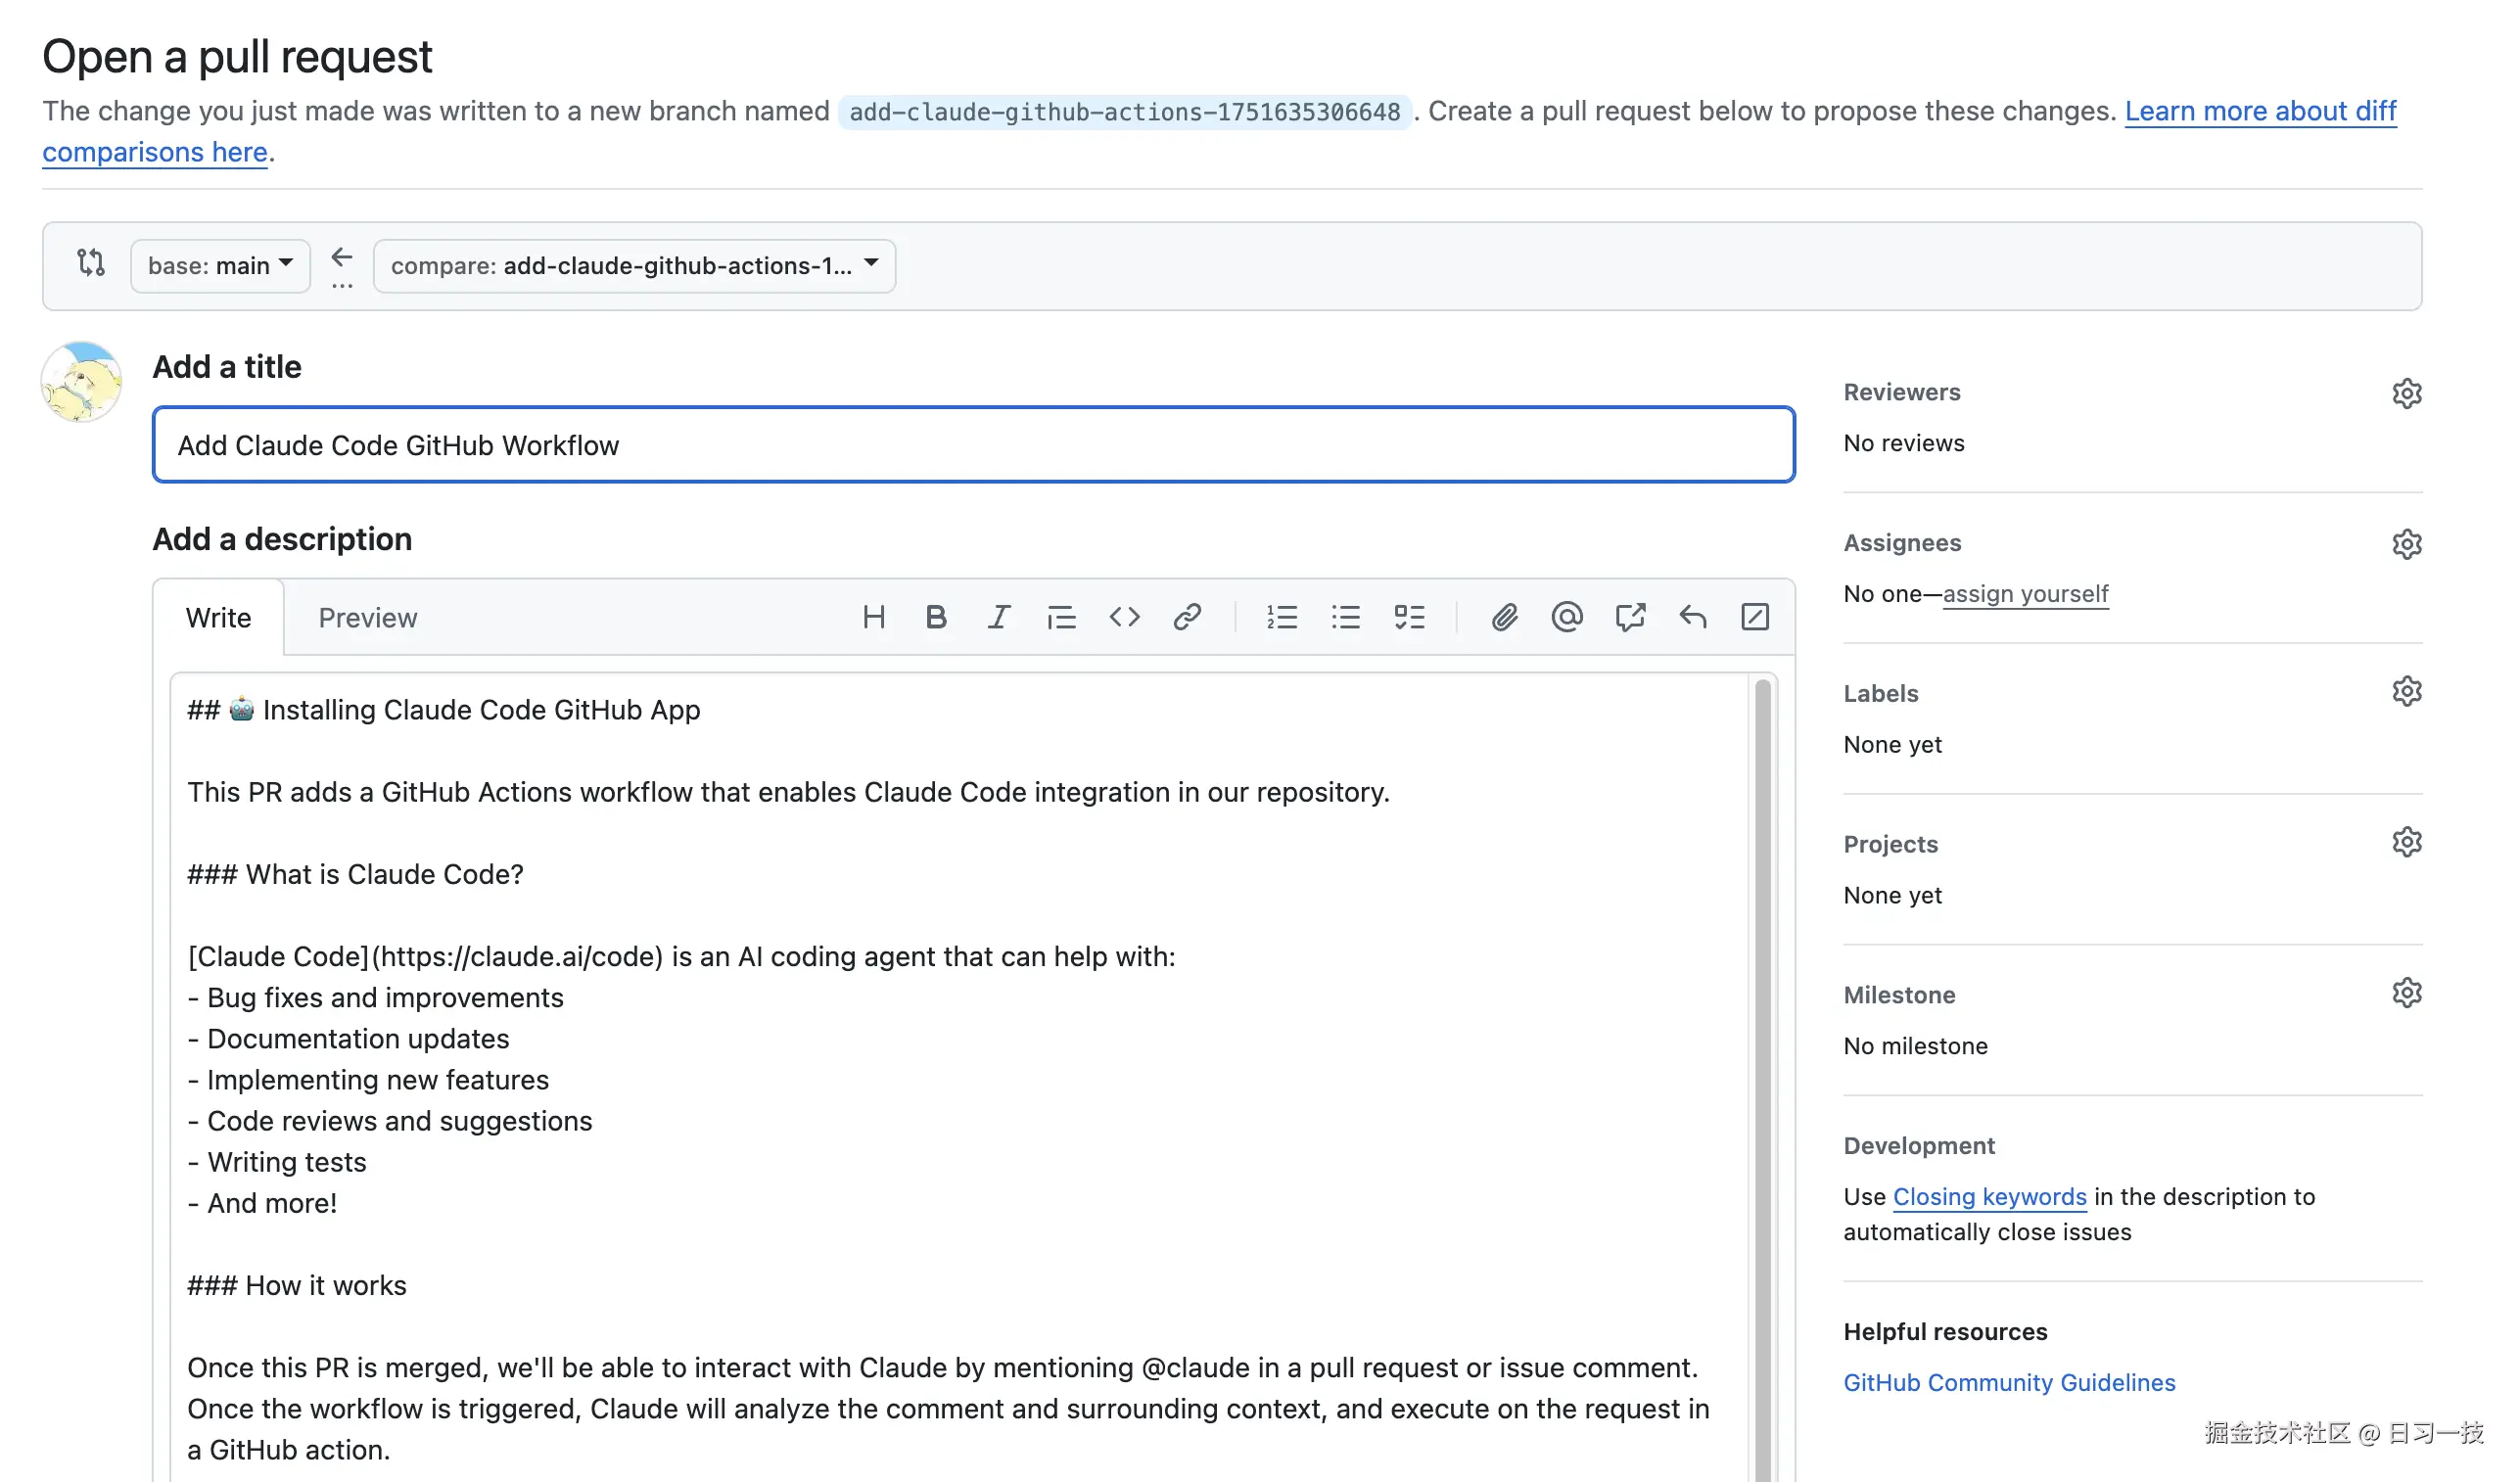The height and width of the screenshot is (1482, 2520).
Task: Mention a user with the @ icon
Action: coord(1567,617)
